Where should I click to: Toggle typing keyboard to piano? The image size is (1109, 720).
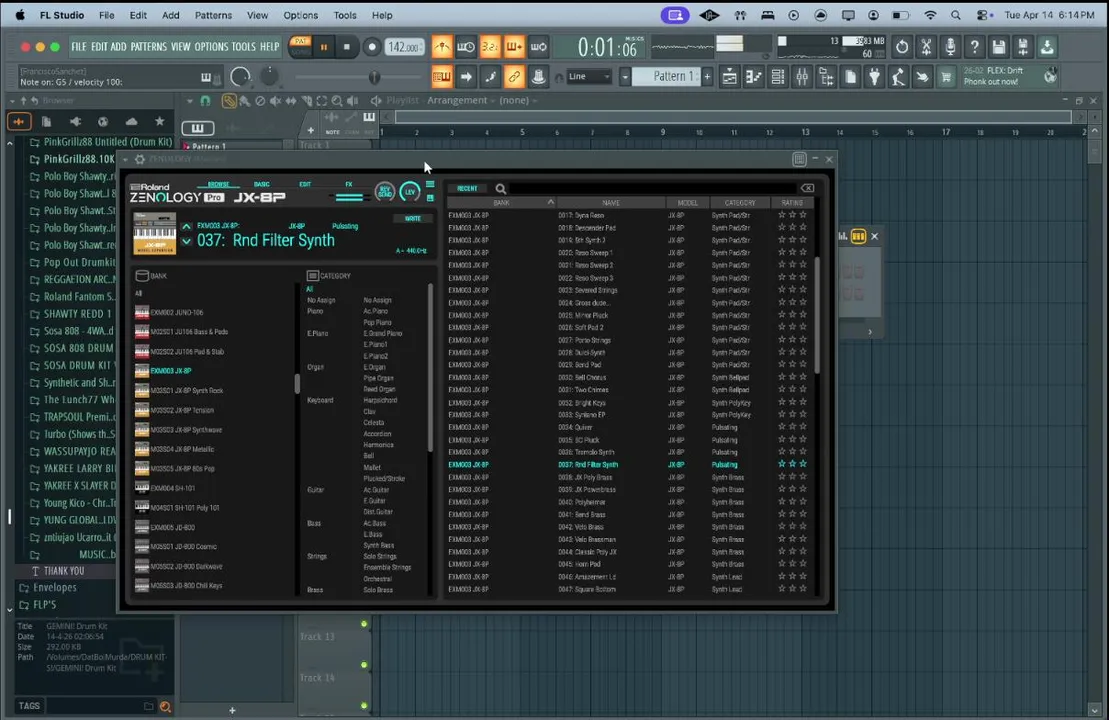[442, 76]
